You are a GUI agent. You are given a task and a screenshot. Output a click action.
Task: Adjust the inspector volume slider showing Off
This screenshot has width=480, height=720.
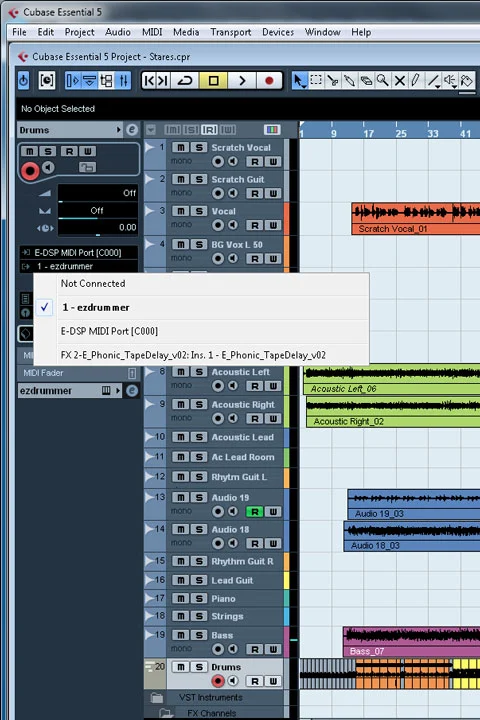point(97,193)
